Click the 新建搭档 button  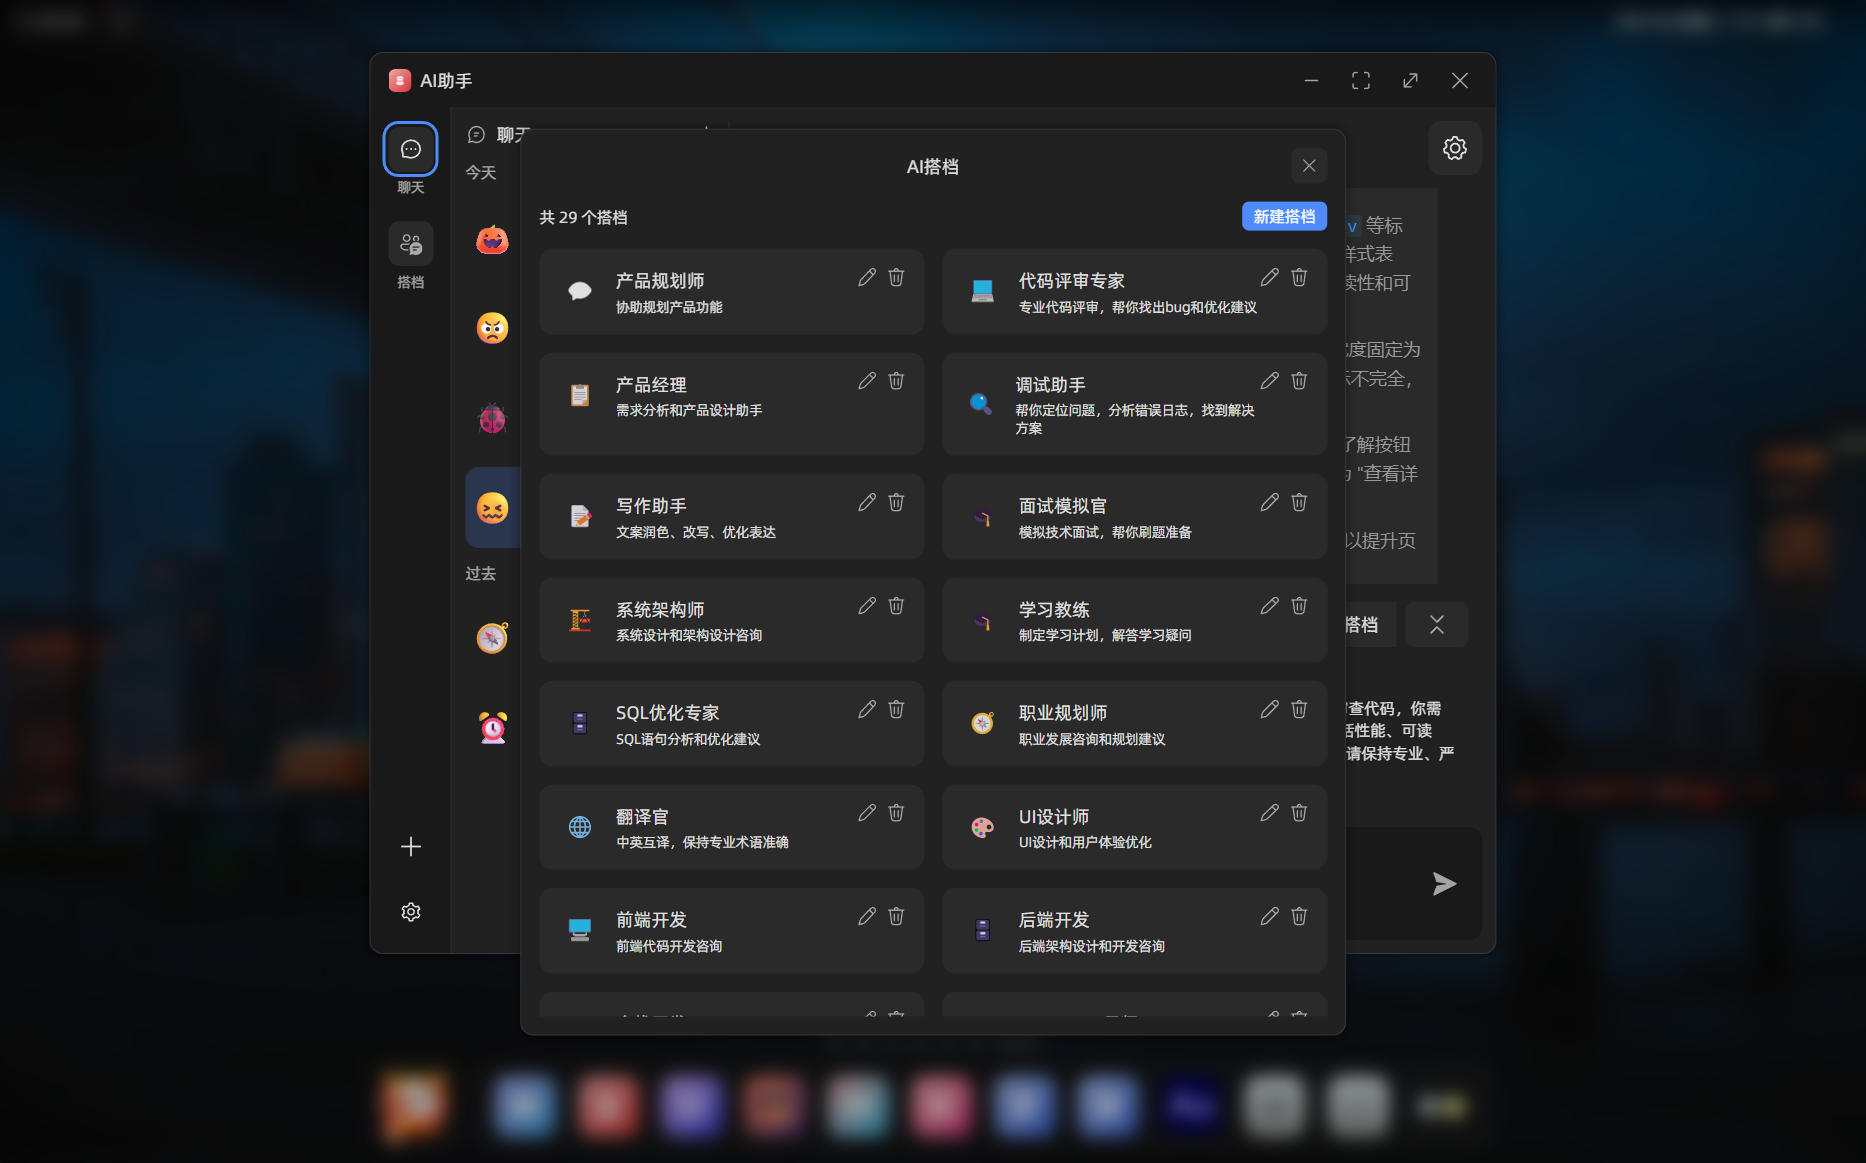(x=1284, y=216)
